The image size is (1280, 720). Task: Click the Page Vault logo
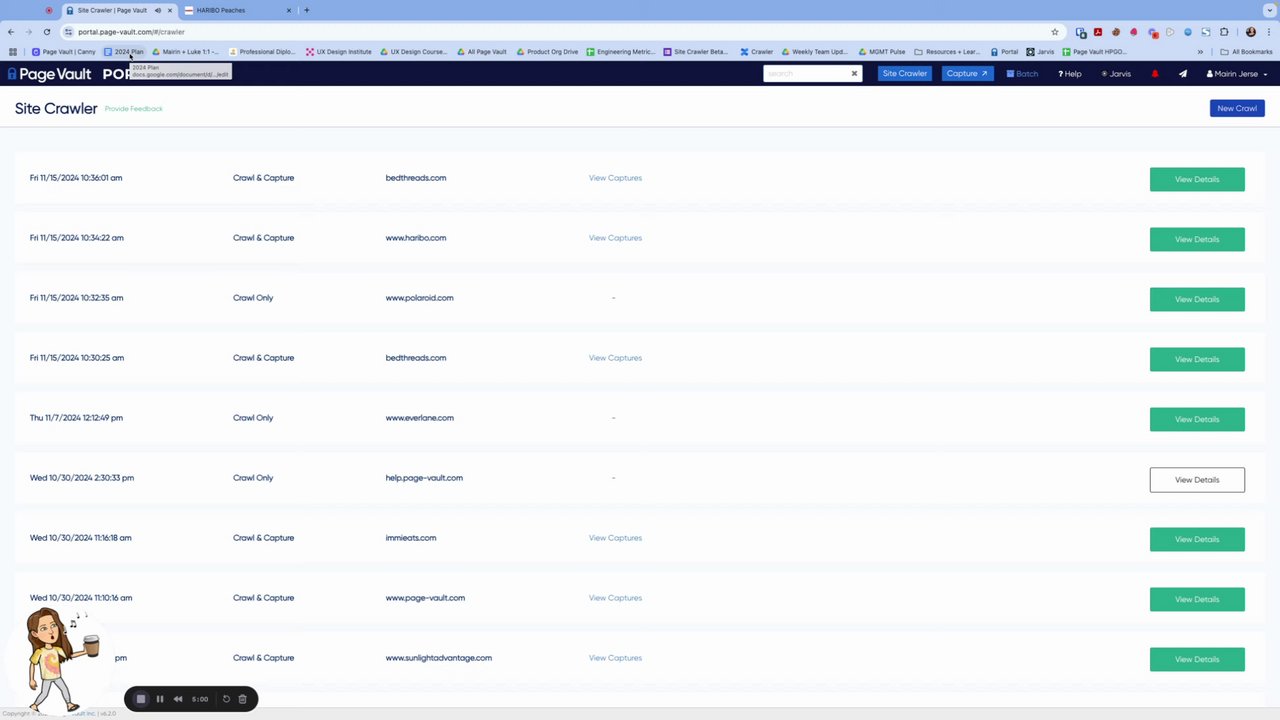click(x=49, y=74)
